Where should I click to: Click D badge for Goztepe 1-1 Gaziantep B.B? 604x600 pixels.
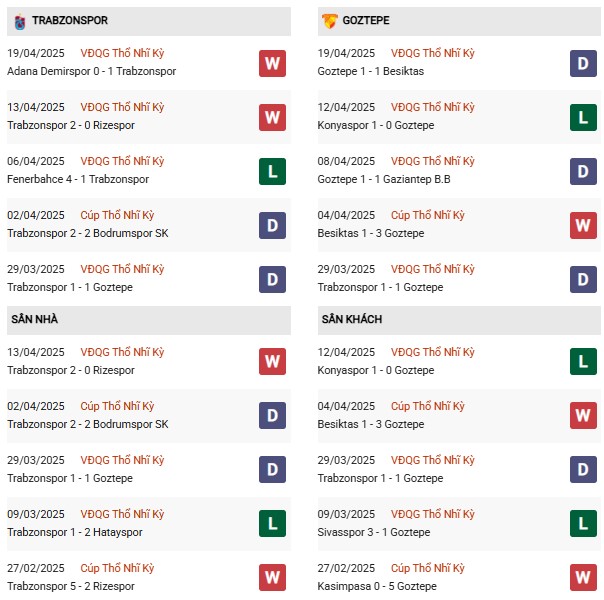[x=584, y=172]
